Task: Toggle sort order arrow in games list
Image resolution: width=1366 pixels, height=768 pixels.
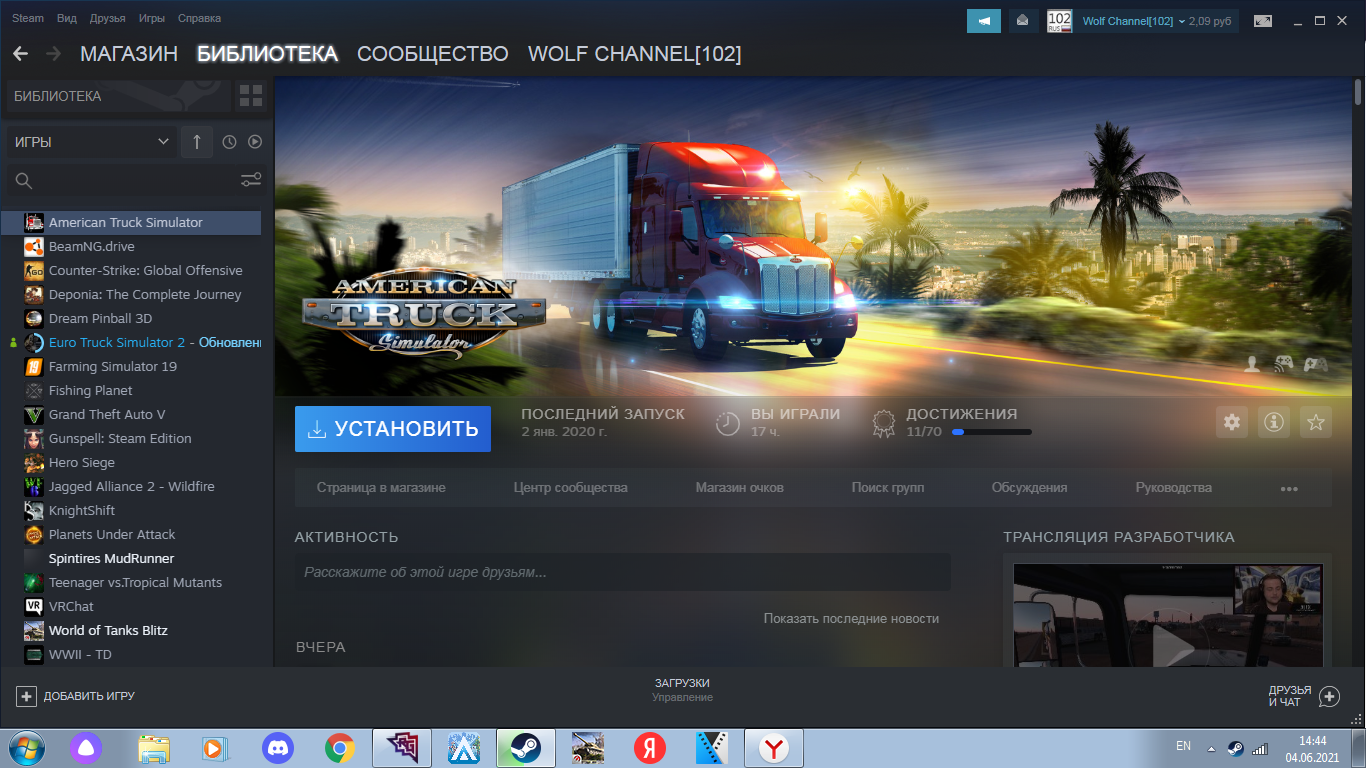Action: tap(197, 142)
